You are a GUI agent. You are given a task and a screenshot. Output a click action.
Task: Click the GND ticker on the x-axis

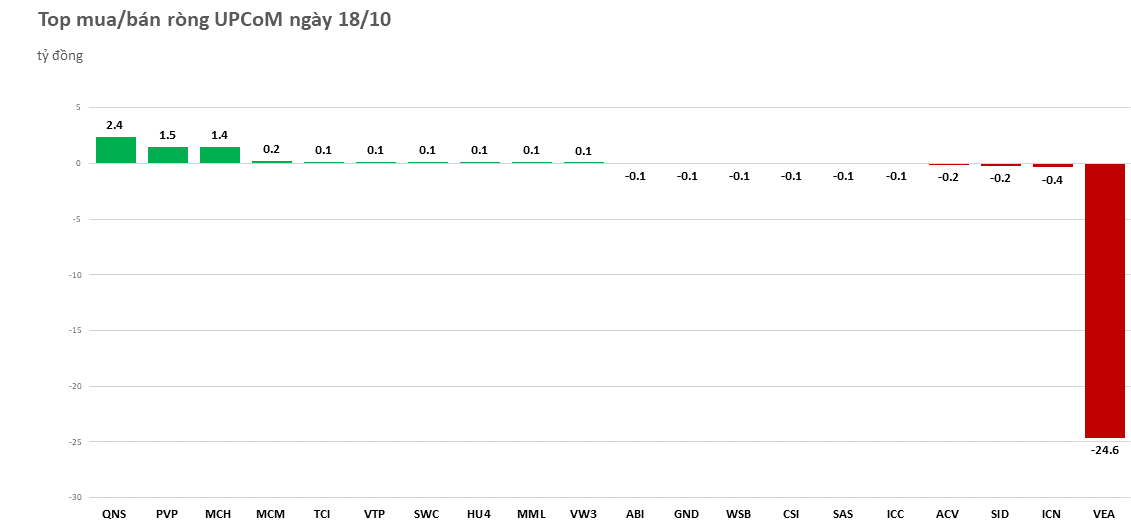[686, 514]
